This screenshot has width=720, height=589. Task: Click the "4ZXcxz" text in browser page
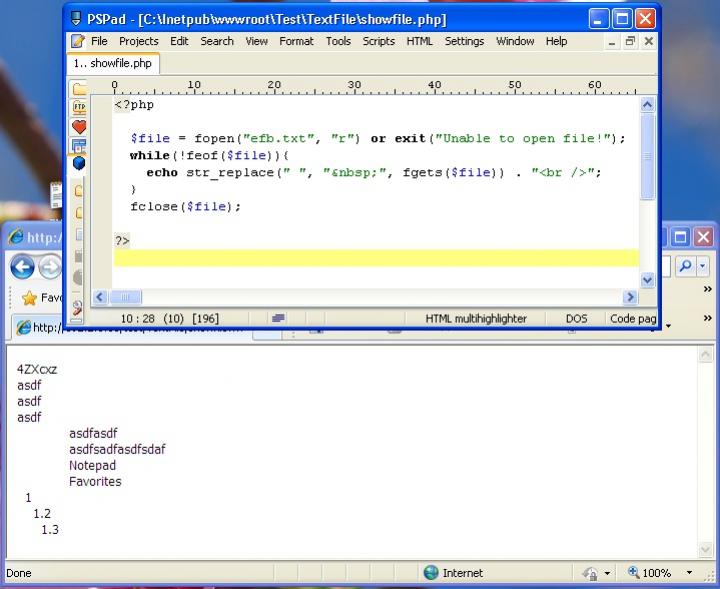click(37, 370)
